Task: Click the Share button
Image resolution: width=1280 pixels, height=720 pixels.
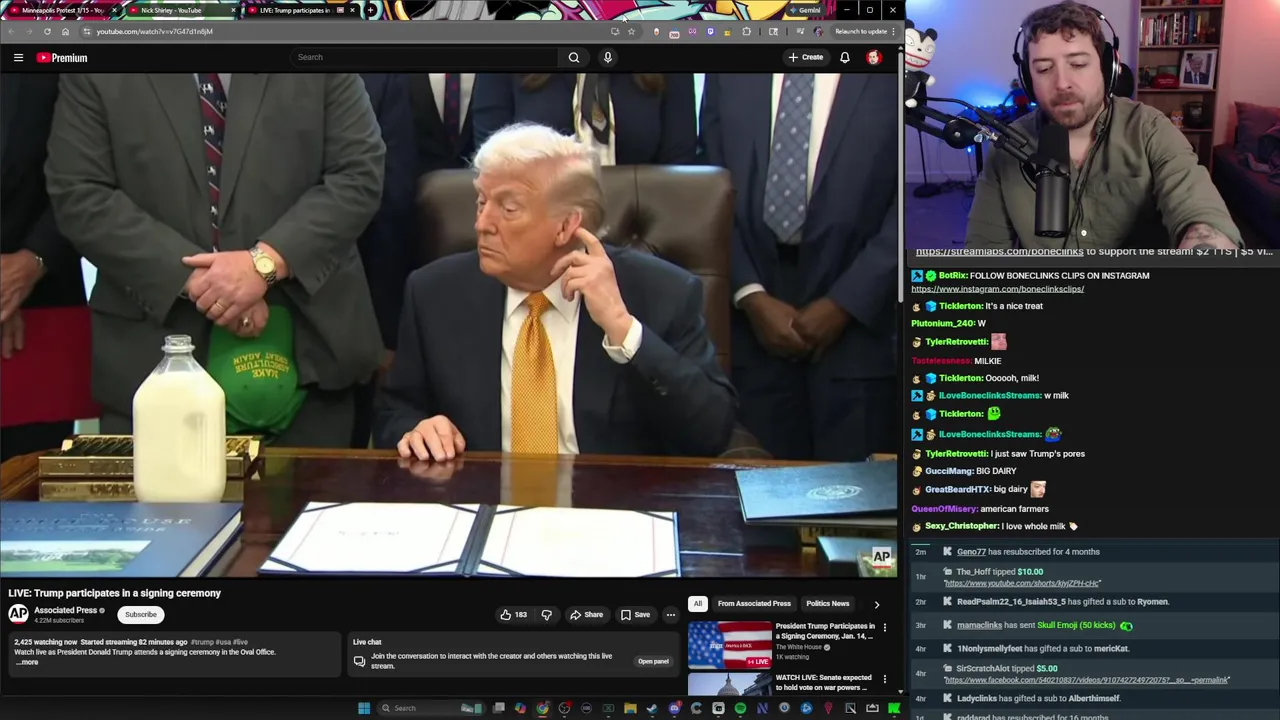Action: [x=586, y=615]
